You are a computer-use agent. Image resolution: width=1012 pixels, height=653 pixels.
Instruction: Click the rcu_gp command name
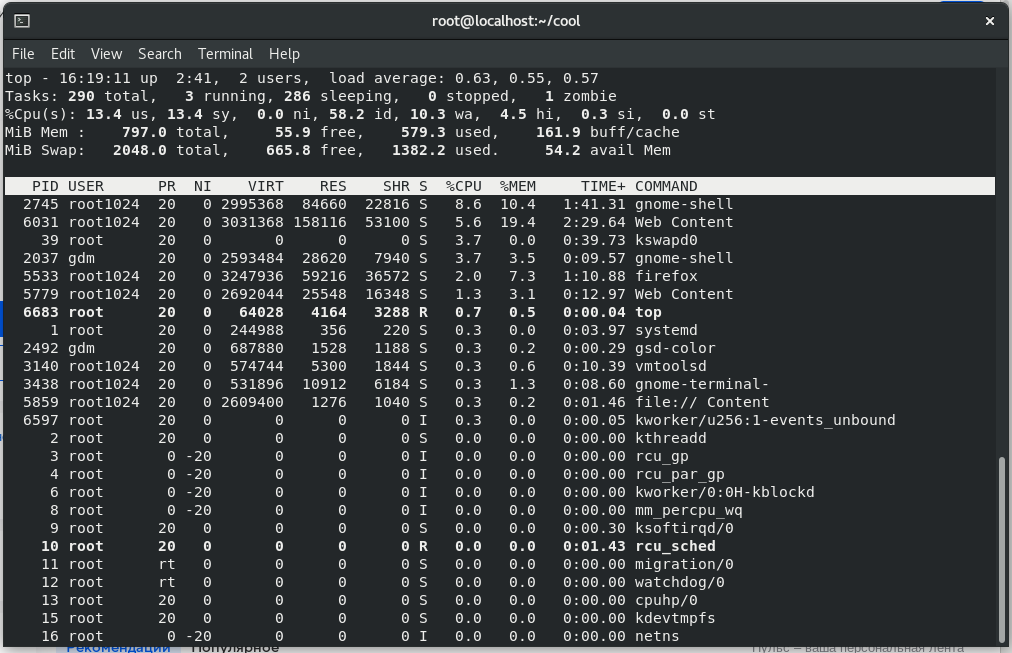tap(662, 457)
